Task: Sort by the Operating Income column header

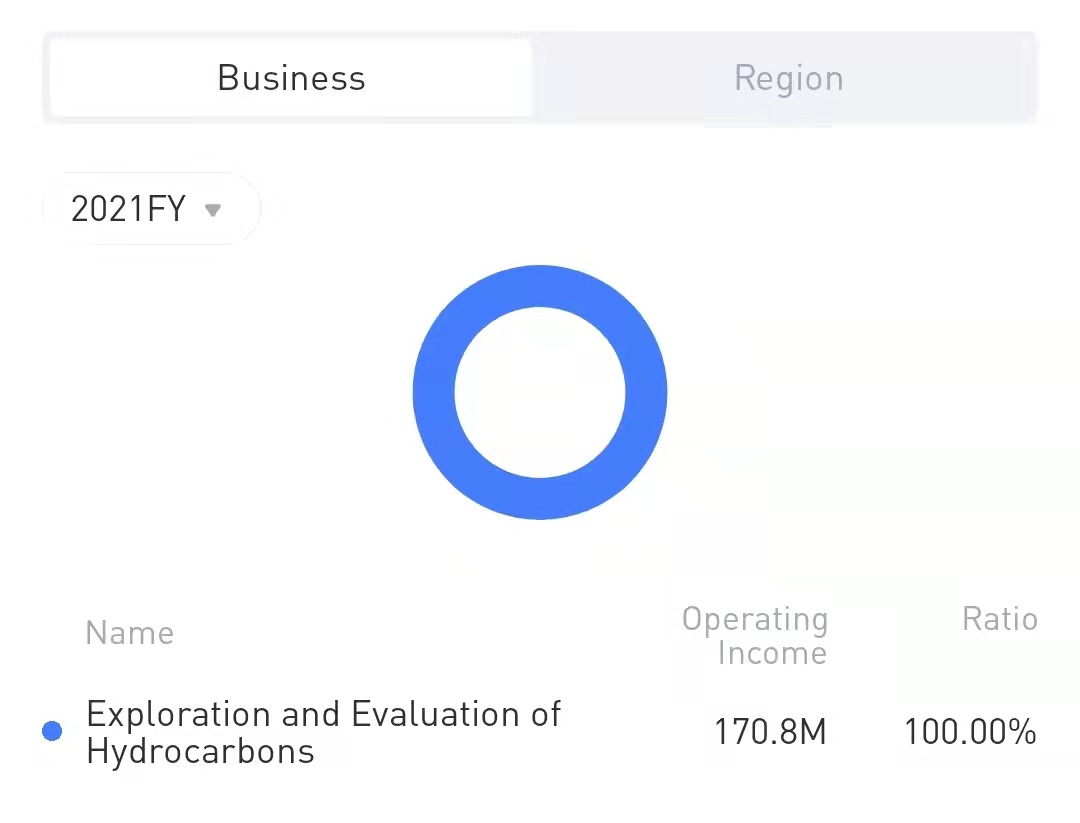Action: pos(755,636)
